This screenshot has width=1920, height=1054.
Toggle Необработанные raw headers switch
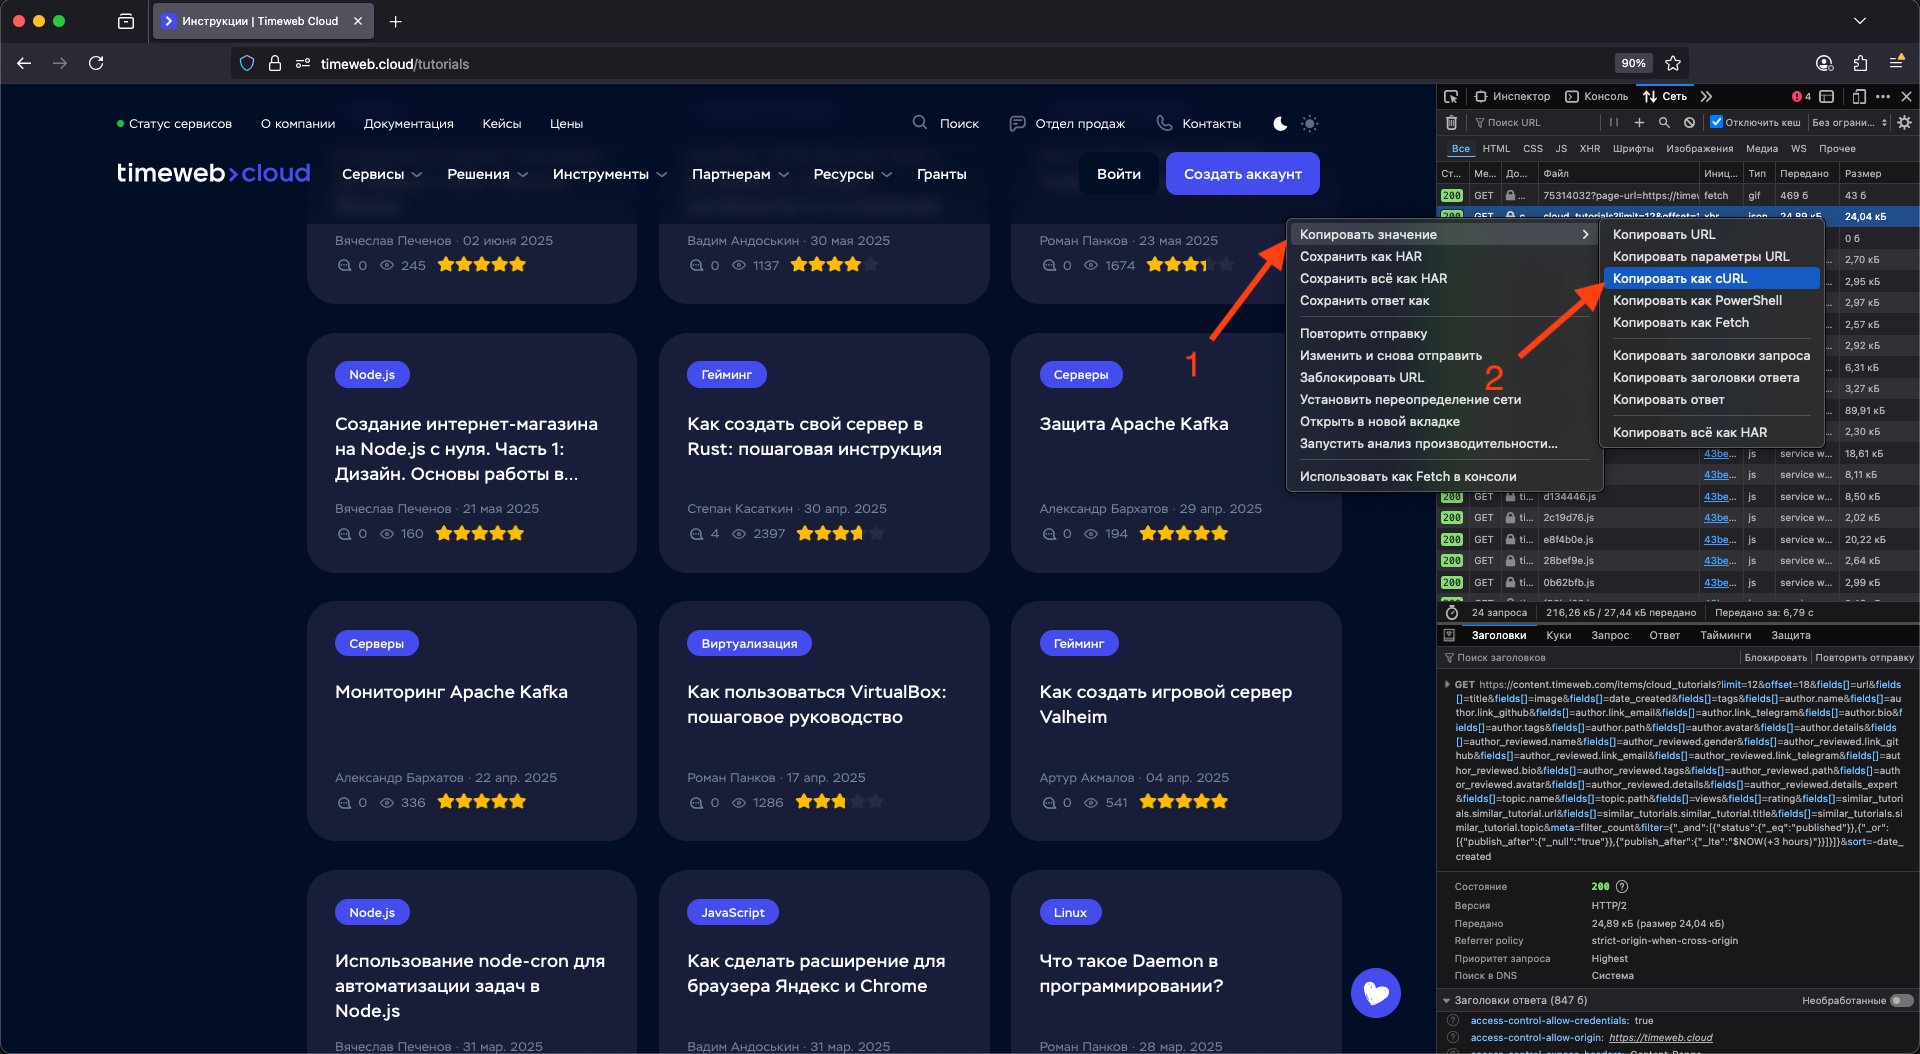[1902, 1000]
